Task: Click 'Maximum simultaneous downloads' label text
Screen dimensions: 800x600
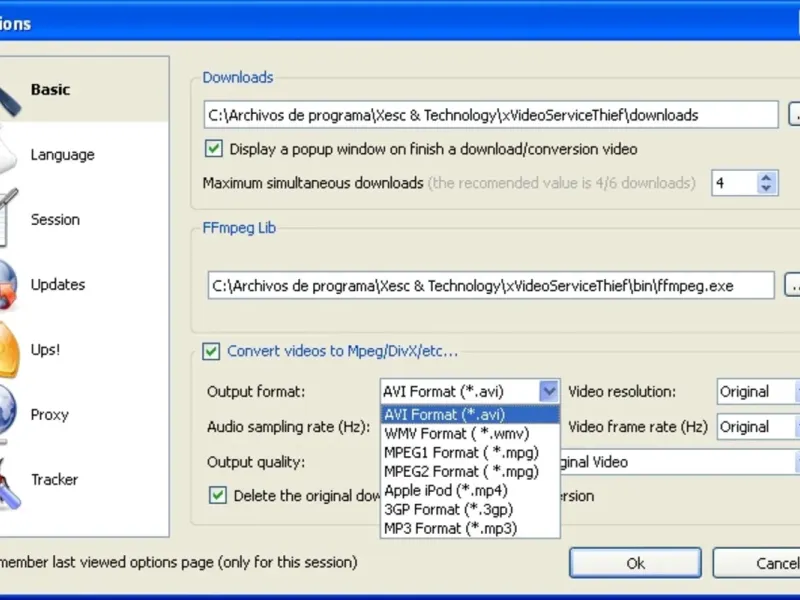Action: (x=313, y=183)
